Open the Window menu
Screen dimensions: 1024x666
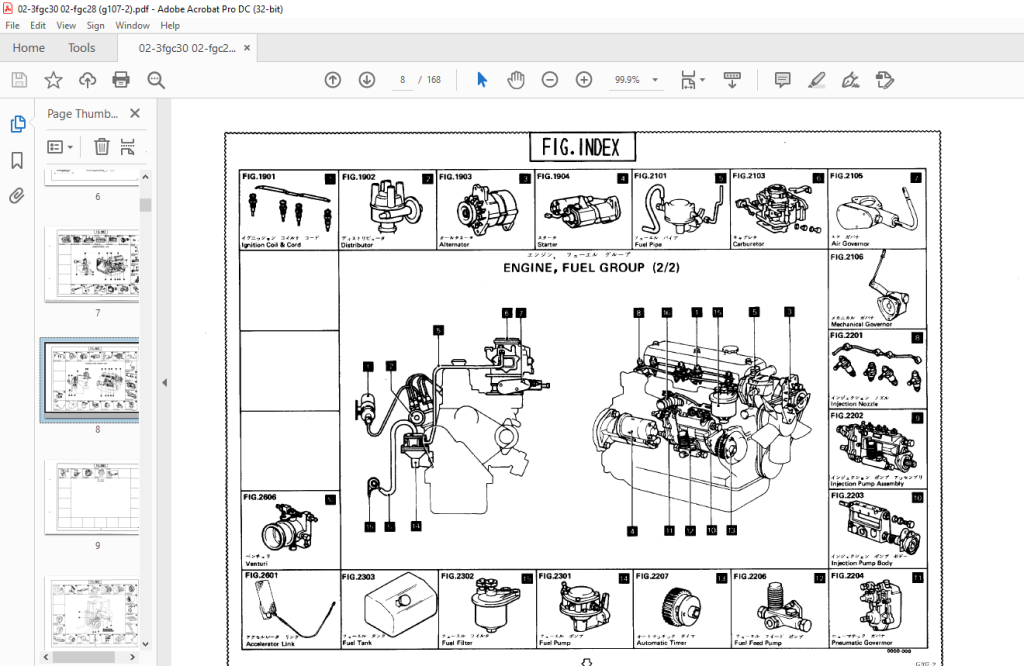pos(132,25)
